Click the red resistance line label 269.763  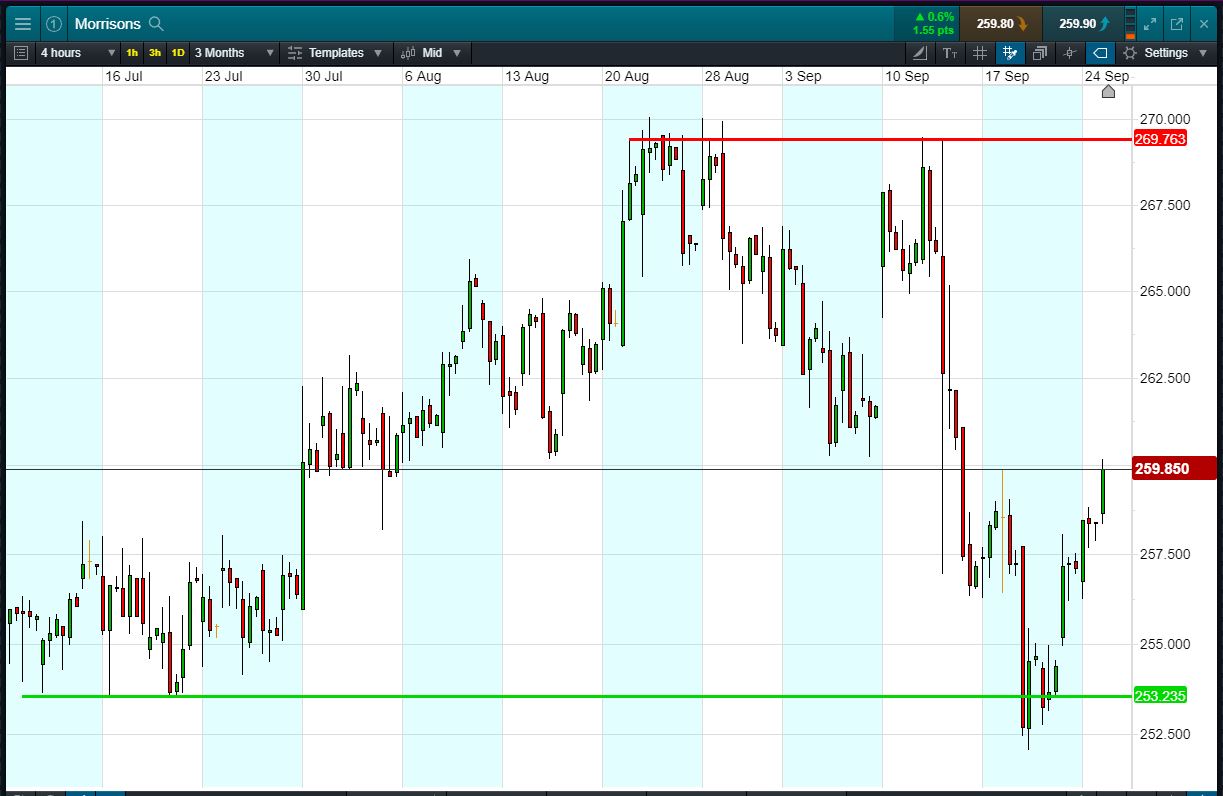[x=1160, y=139]
